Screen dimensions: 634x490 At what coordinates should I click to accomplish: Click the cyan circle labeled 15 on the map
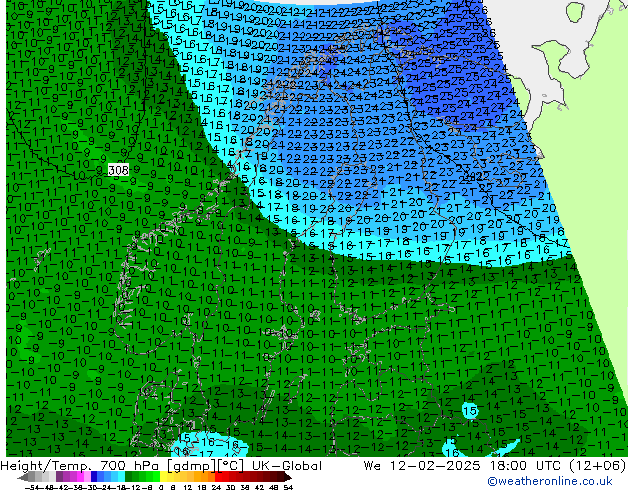pos(470,411)
